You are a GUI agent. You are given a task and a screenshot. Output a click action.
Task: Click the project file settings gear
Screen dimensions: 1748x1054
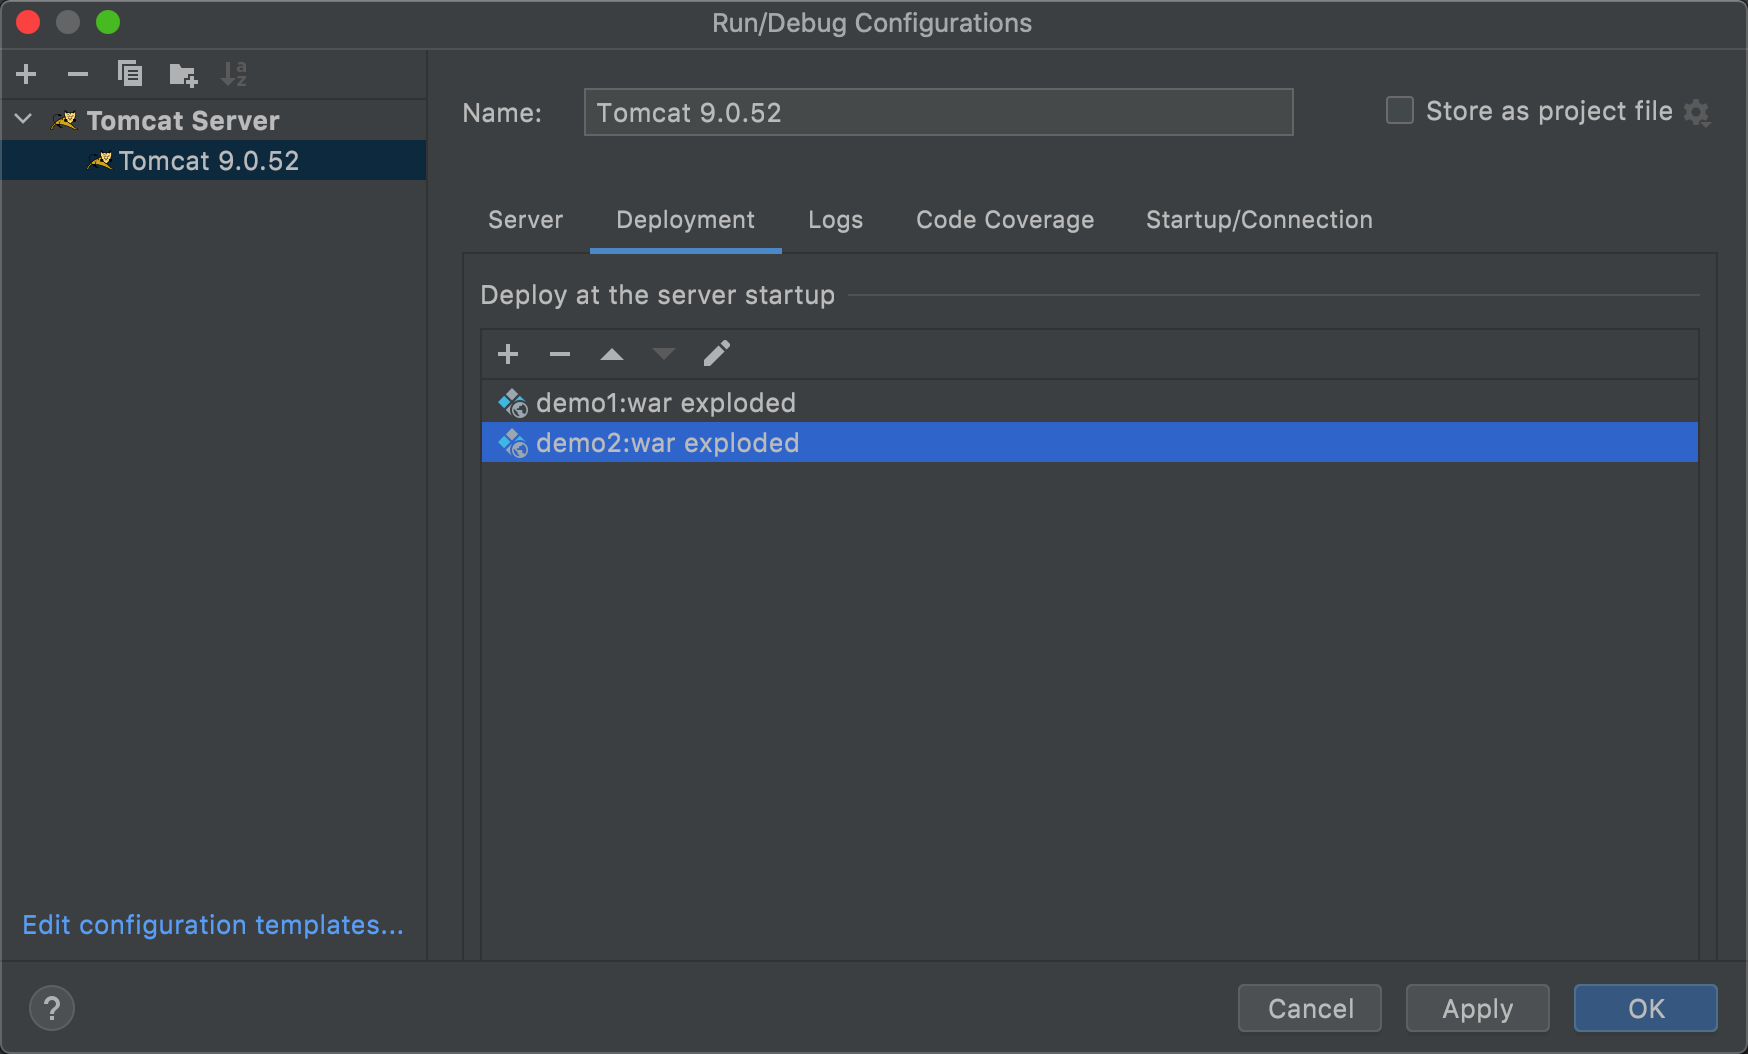point(1697,112)
